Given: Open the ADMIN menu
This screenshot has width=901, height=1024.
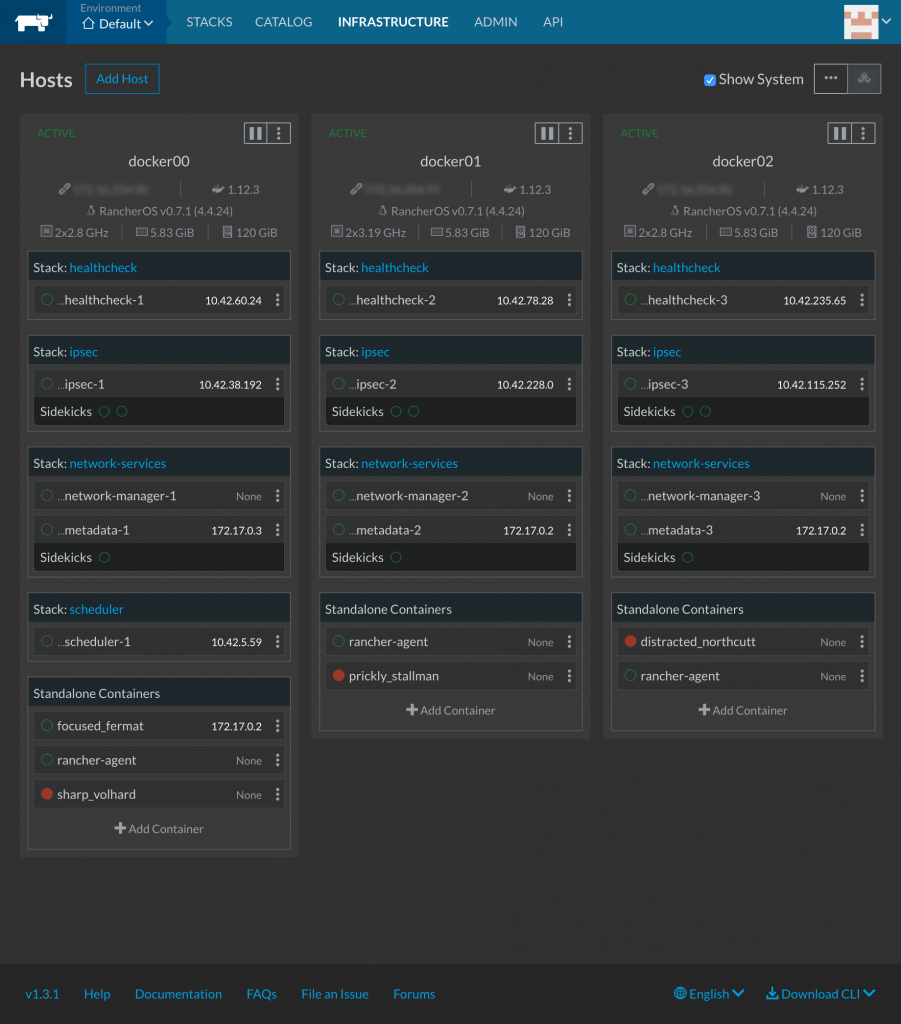Looking at the screenshot, I should (x=496, y=22).
